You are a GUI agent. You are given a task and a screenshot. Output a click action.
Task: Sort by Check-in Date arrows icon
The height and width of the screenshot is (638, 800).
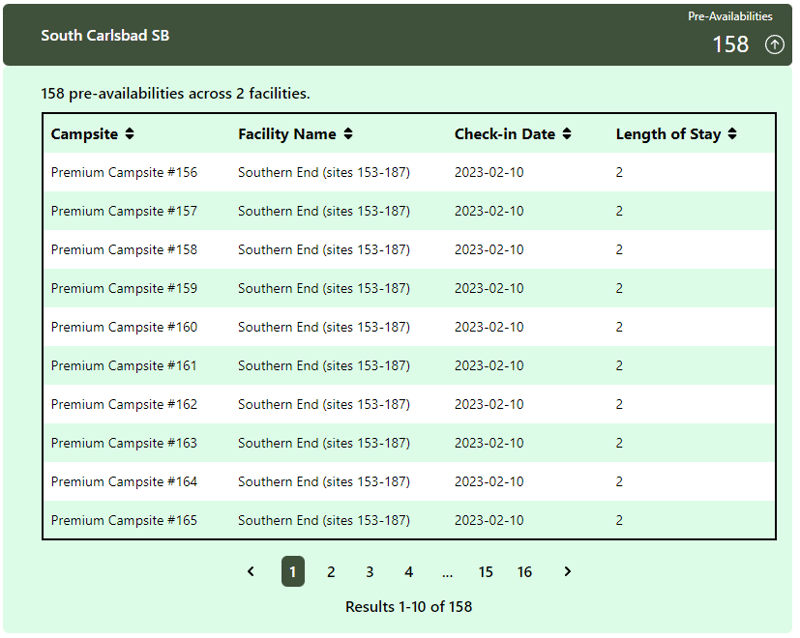pyautogui.click(x=567, y=134)
